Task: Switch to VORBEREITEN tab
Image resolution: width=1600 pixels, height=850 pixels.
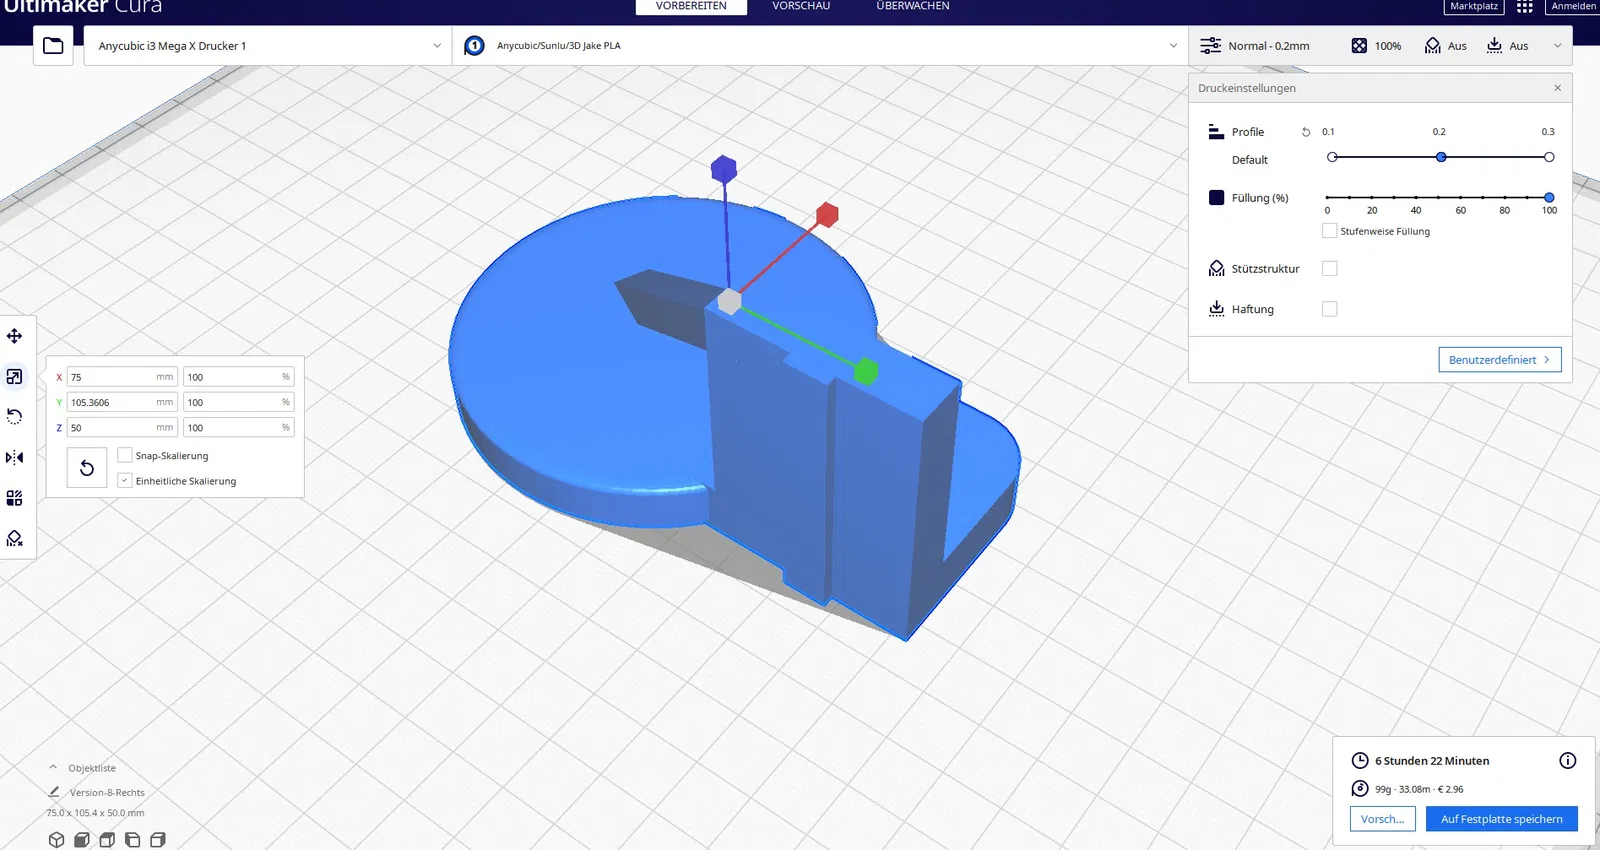Action: 691,7
